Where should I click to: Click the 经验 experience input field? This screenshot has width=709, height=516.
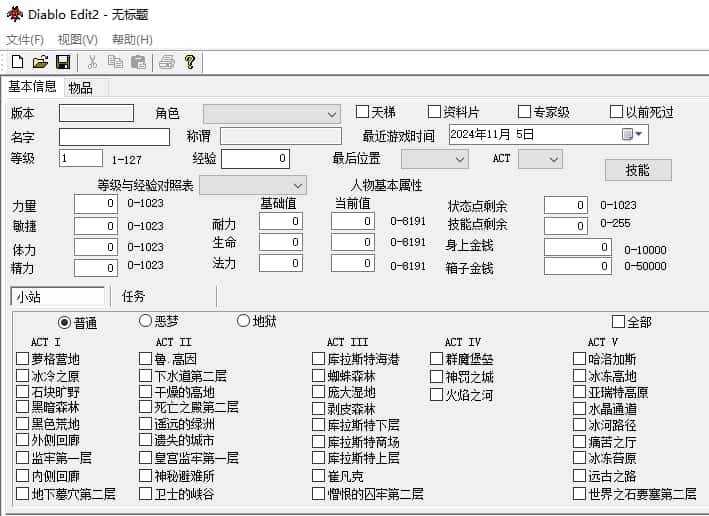click(255, 159)
